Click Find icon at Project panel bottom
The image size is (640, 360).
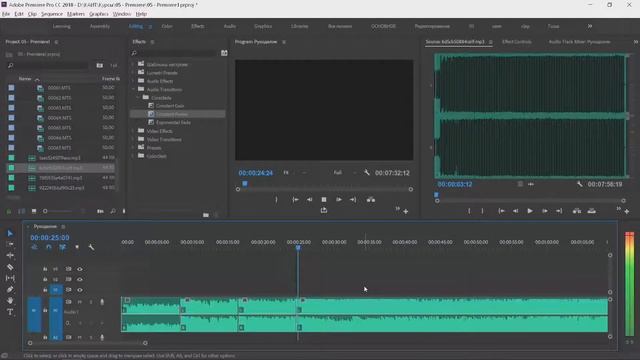click(113, 211)
